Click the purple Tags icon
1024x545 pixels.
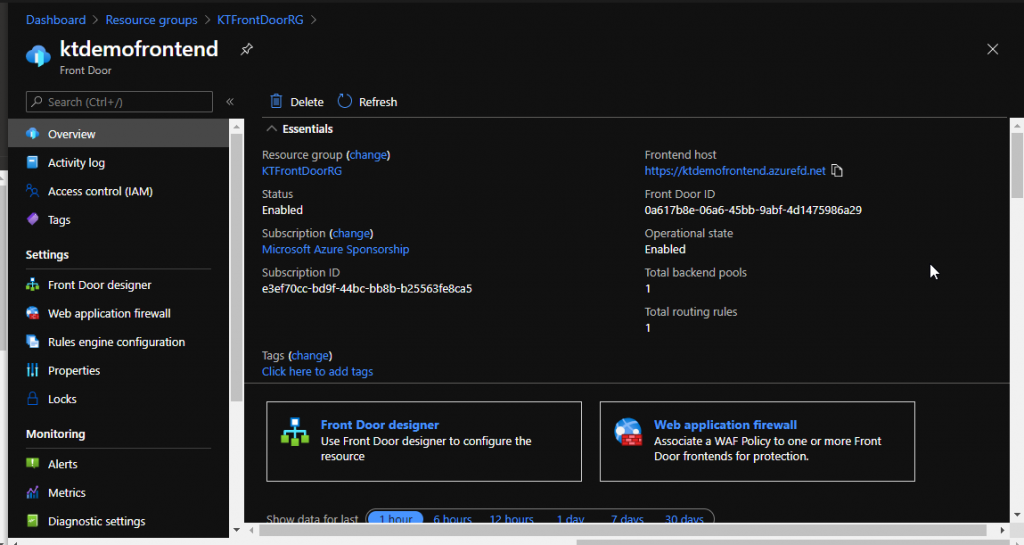(x=33, y=219)
